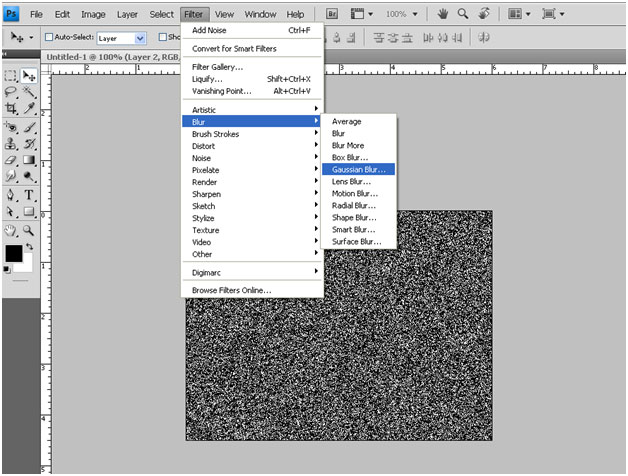
Task: Select the Path Selection arrow tool
Action: point(11,212)
